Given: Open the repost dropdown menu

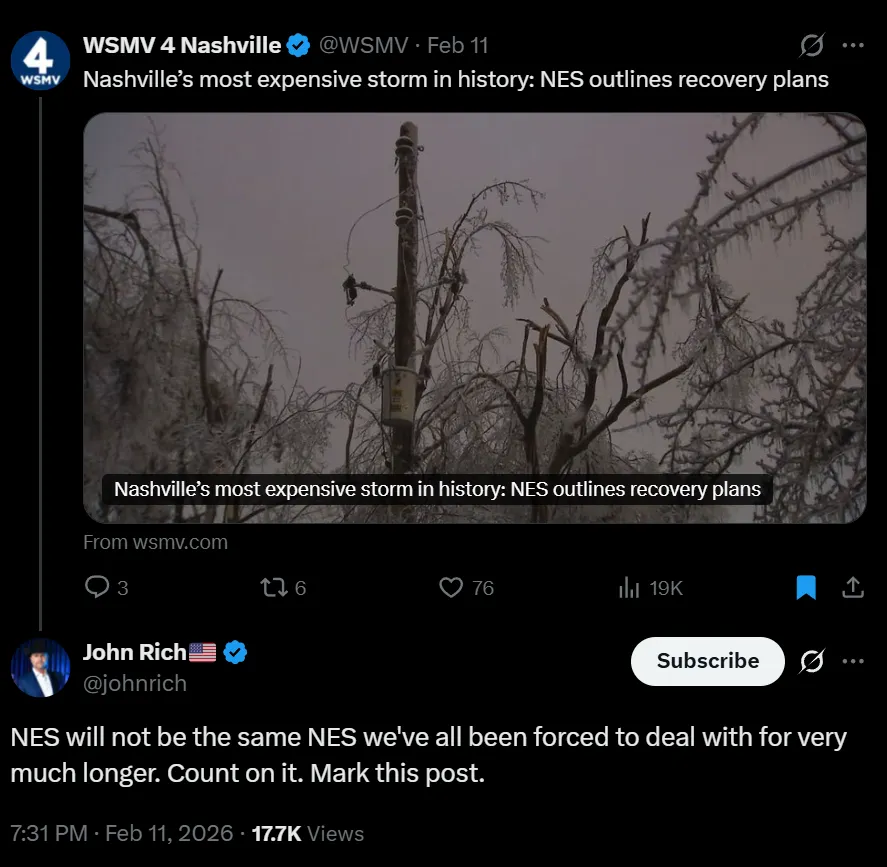Looking at the screenshot, I should pyautogui.click(x=271, y=588).
